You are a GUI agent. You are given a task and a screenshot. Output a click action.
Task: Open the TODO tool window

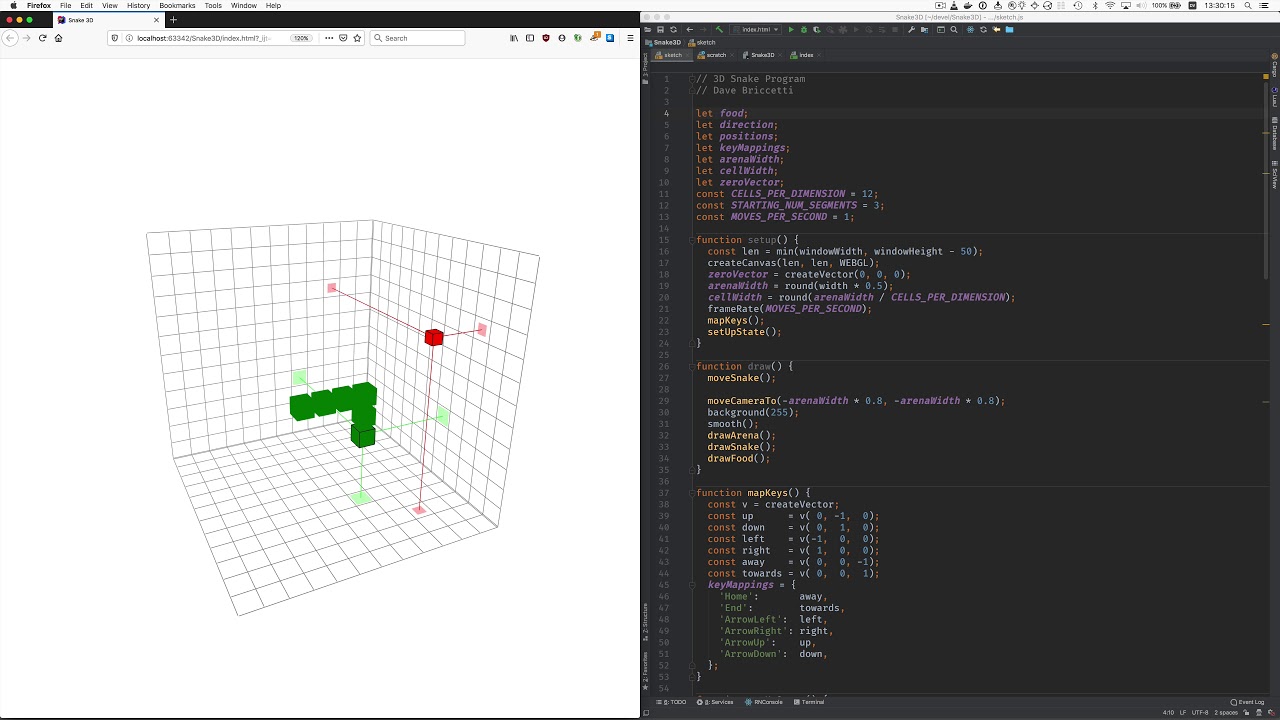coord(671,702)
